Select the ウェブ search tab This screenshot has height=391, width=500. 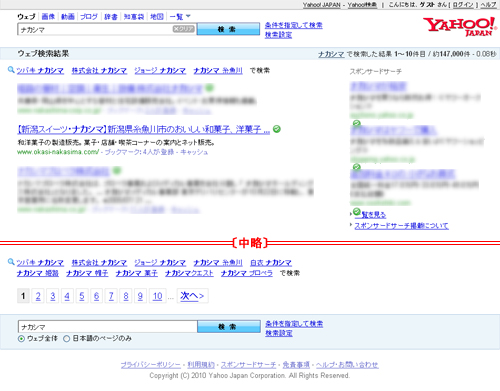coord(26,16)
